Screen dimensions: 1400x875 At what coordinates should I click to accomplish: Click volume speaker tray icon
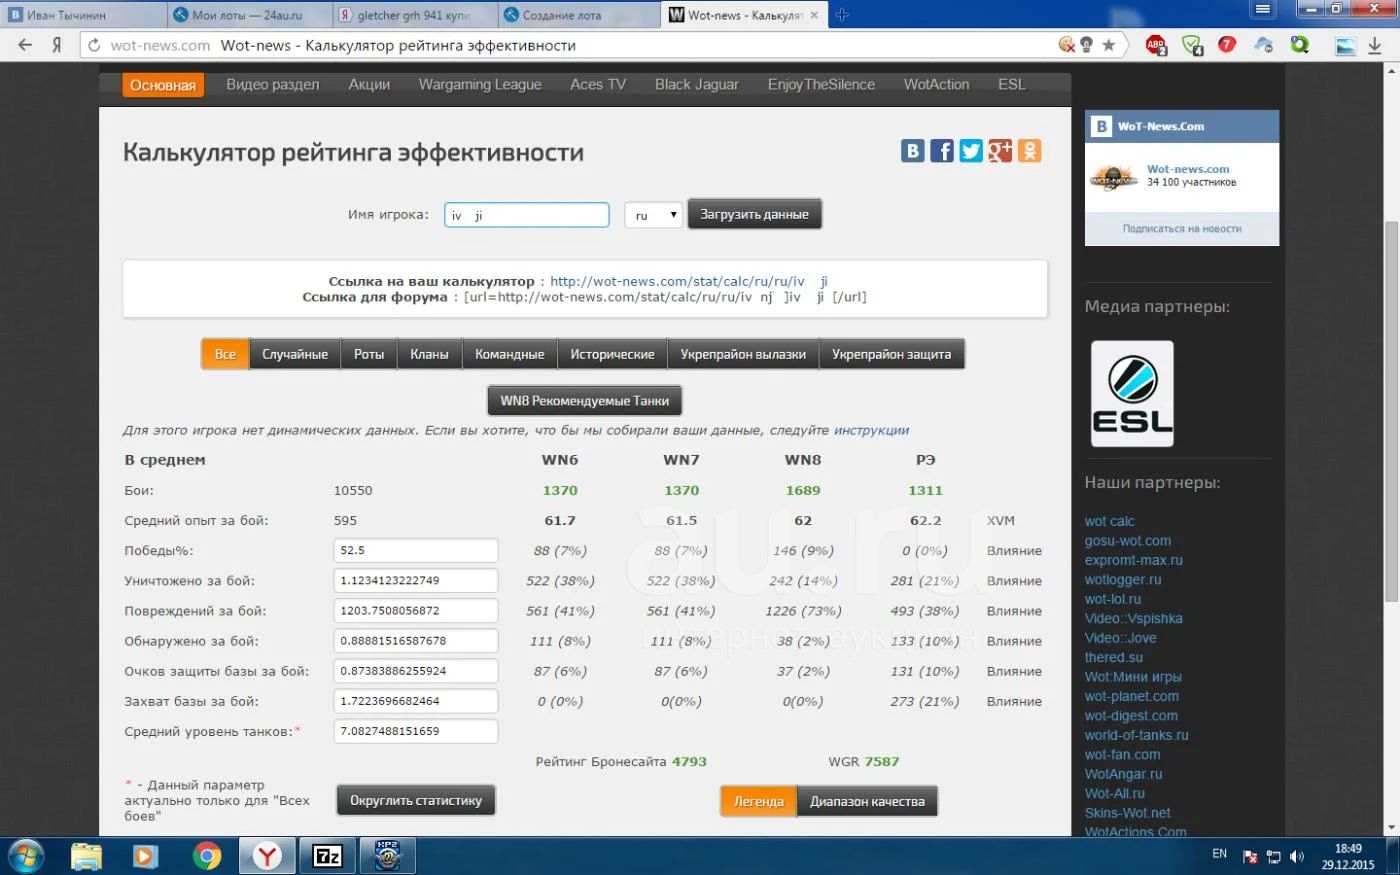1296,857
